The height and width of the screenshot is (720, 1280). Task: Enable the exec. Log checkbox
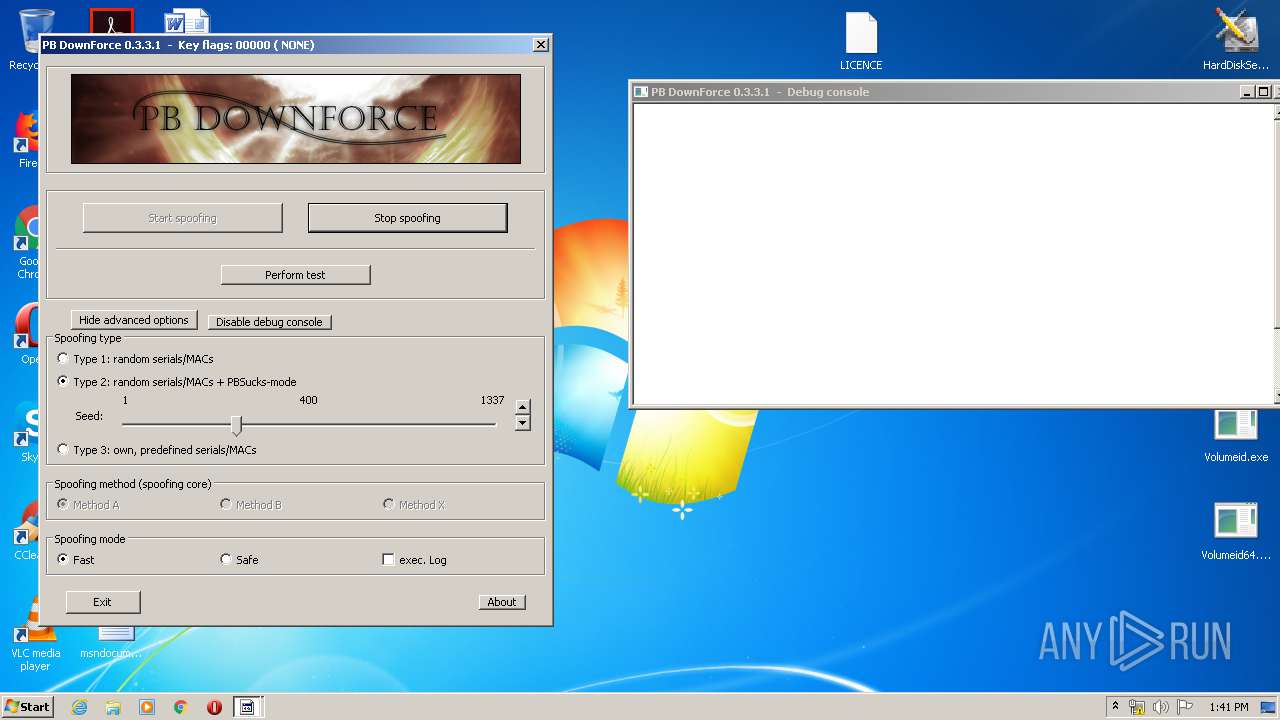[x=415, y=560]
